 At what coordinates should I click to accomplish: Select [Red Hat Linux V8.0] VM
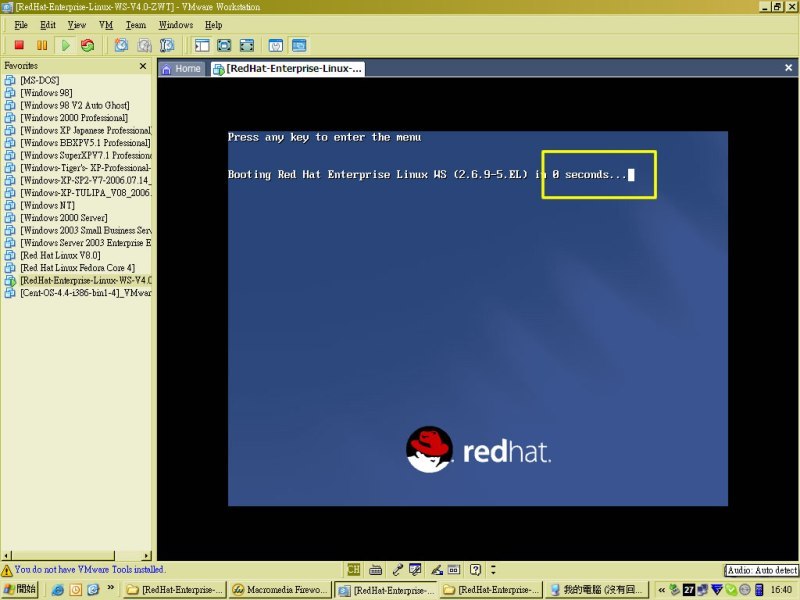click(x=60, y=255)
